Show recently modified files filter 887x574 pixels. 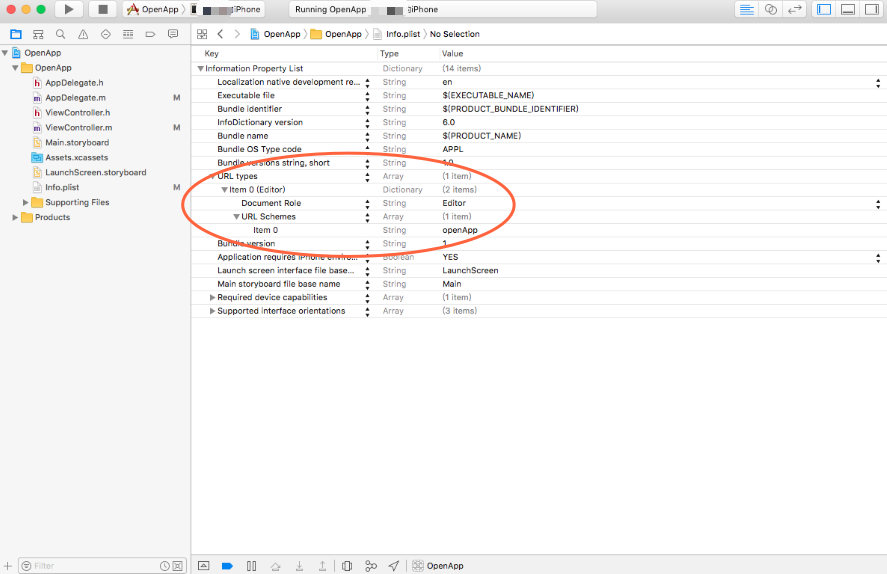(x=165, y=566)
